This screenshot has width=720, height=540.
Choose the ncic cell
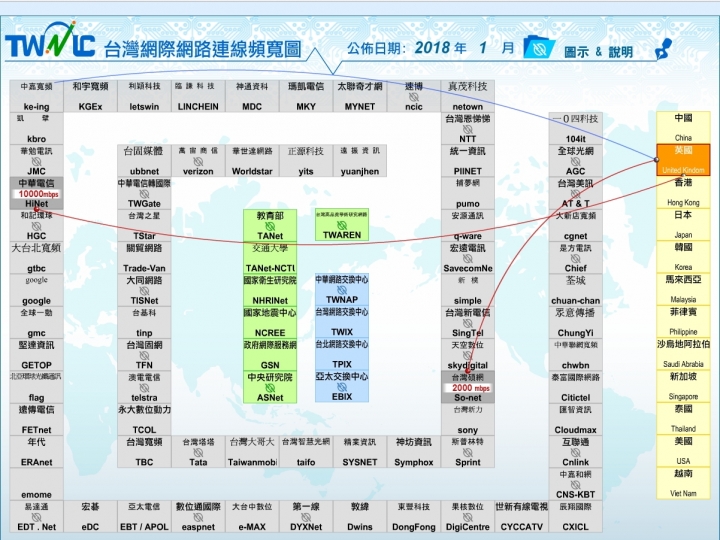coord(414,96)
